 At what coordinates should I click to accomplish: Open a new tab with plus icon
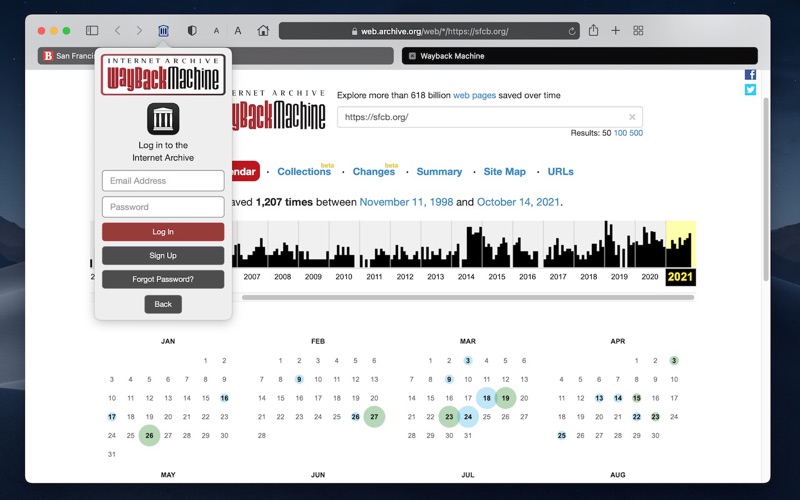tap(615, 31)
